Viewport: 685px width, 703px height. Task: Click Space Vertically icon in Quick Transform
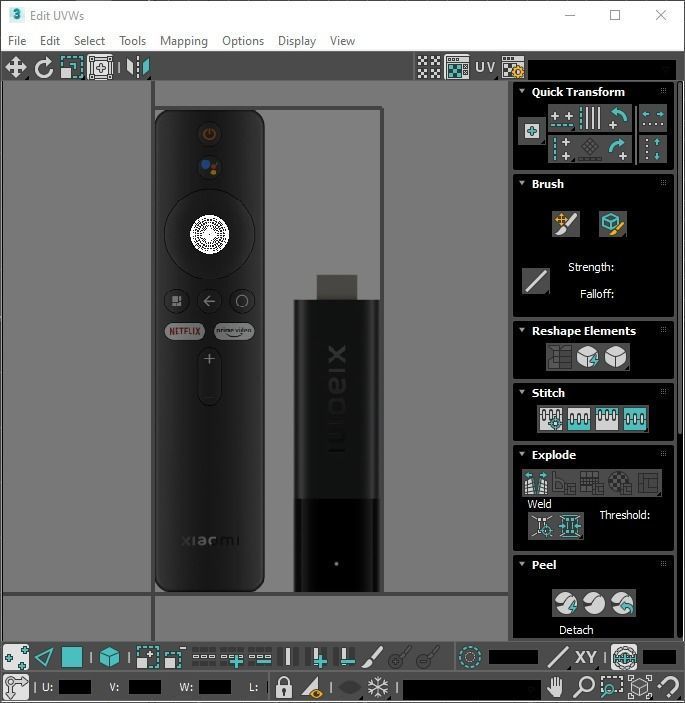[x=653, y=149]
